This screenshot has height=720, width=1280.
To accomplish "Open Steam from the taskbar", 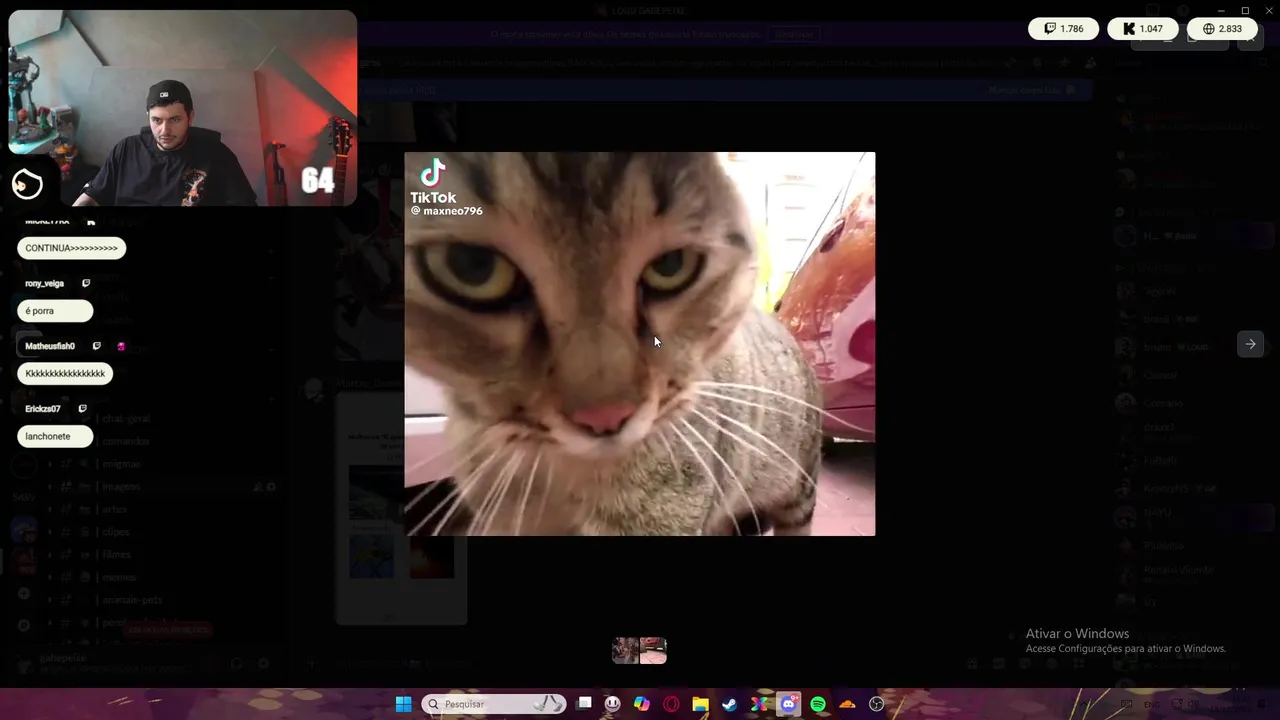I will [730, 704].
